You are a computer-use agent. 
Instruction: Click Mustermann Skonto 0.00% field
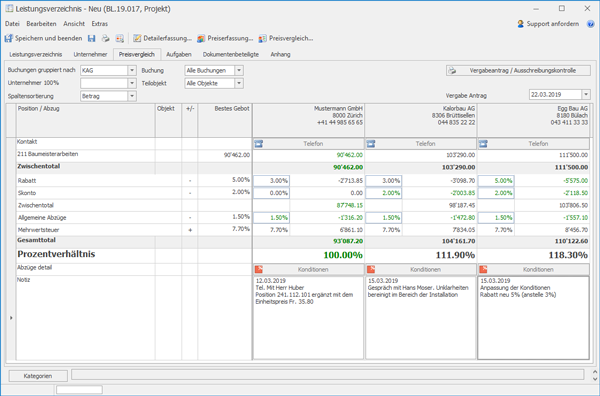pos(271,193)
